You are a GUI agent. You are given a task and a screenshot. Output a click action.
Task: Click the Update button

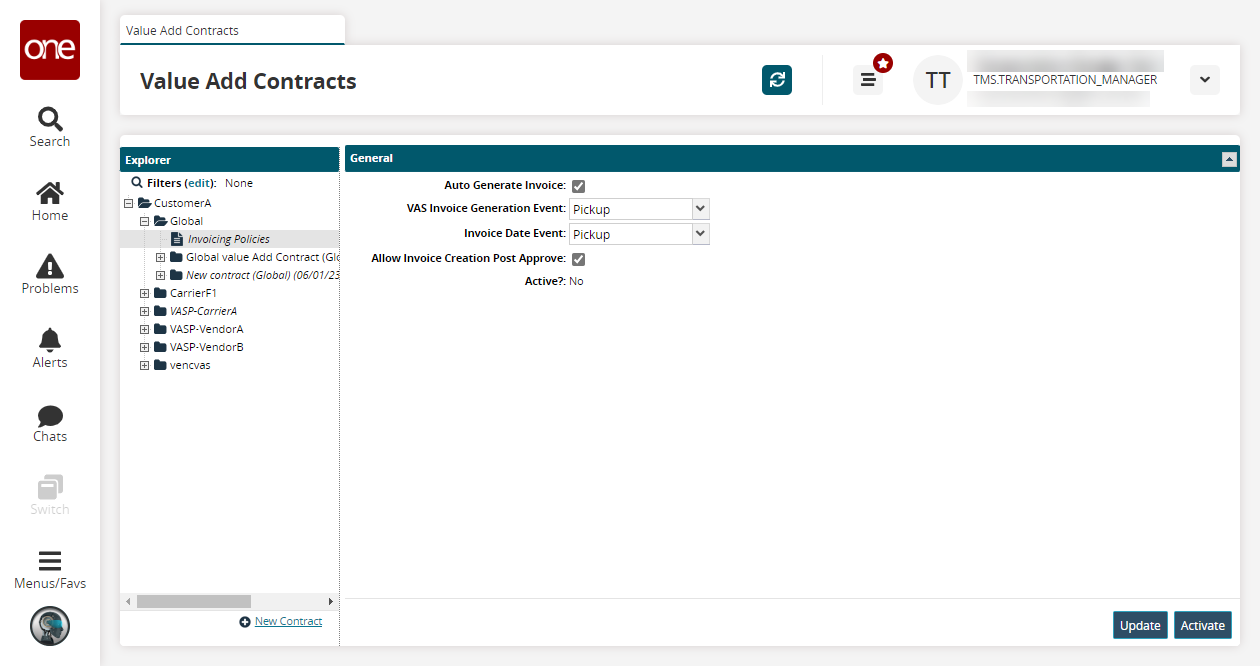[x=1140, y=625]
